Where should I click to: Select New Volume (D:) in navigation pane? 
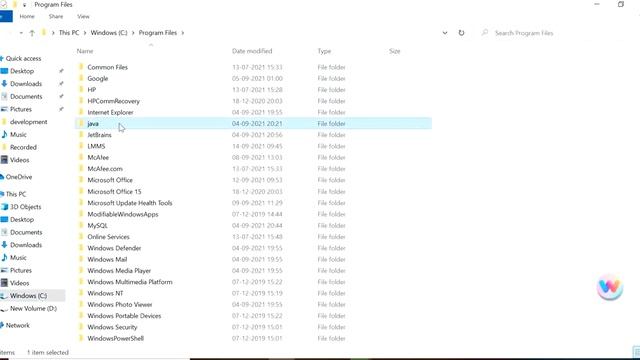33,309
